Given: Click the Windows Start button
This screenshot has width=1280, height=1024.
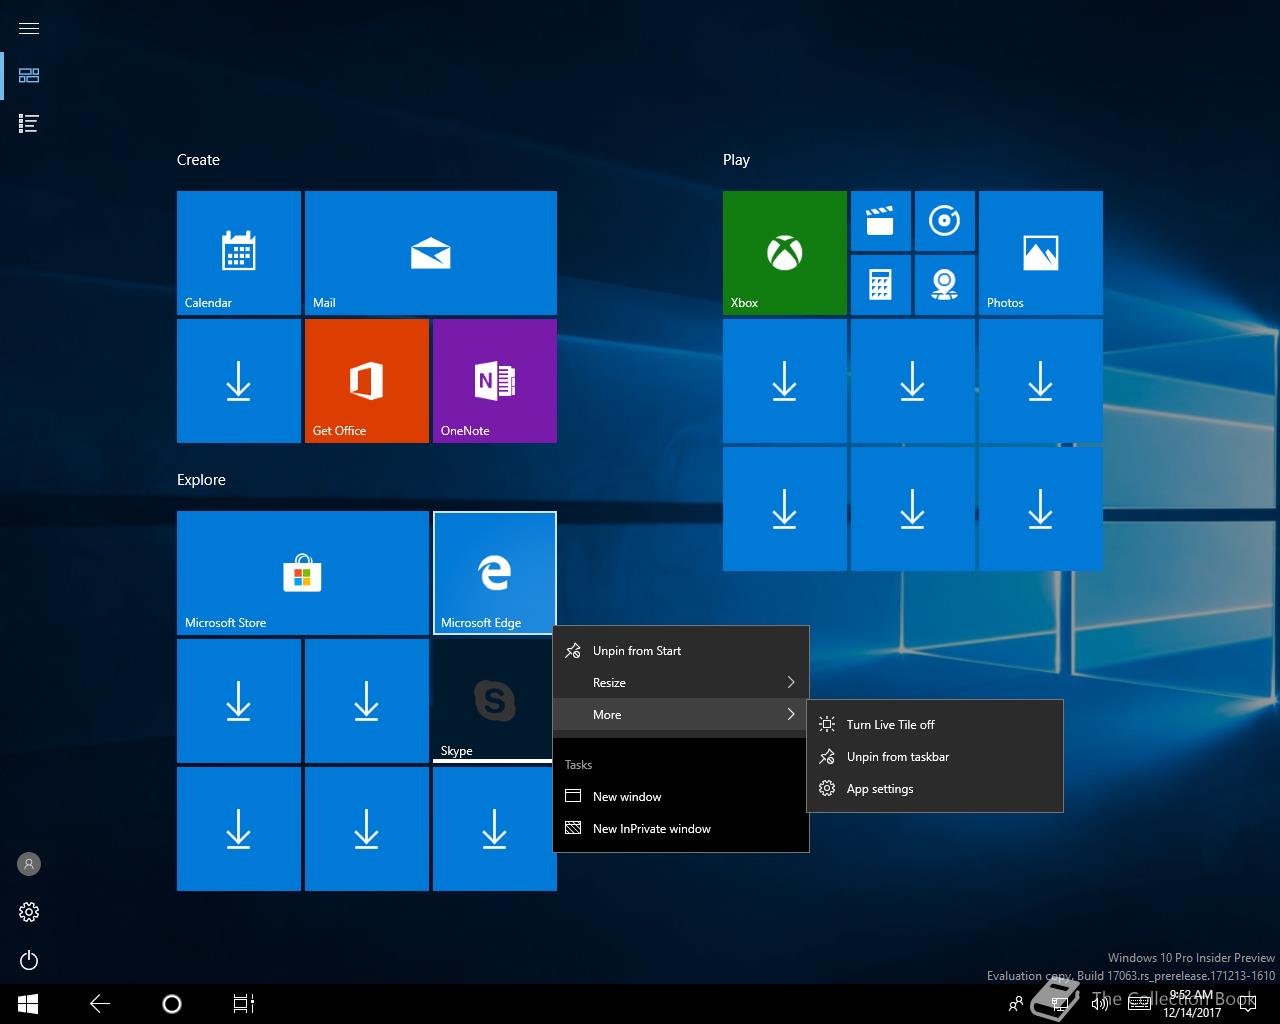Looking at the screenshot, I should [28, 1004].
